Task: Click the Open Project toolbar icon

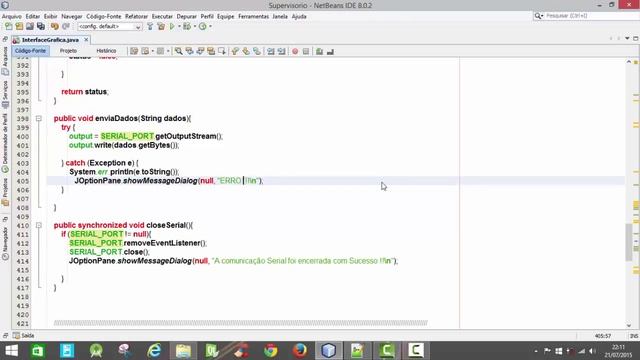Action: (x=30, y=27)
